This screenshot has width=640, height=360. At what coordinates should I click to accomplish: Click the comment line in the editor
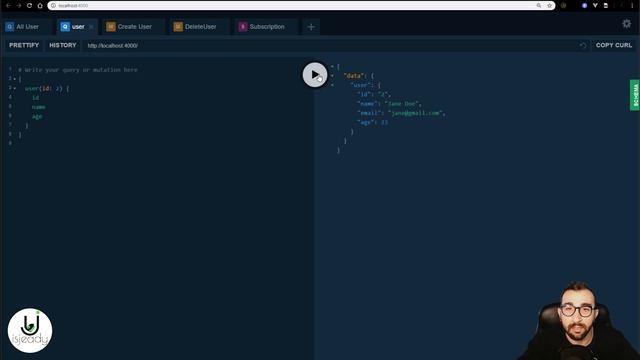point(78,70)
